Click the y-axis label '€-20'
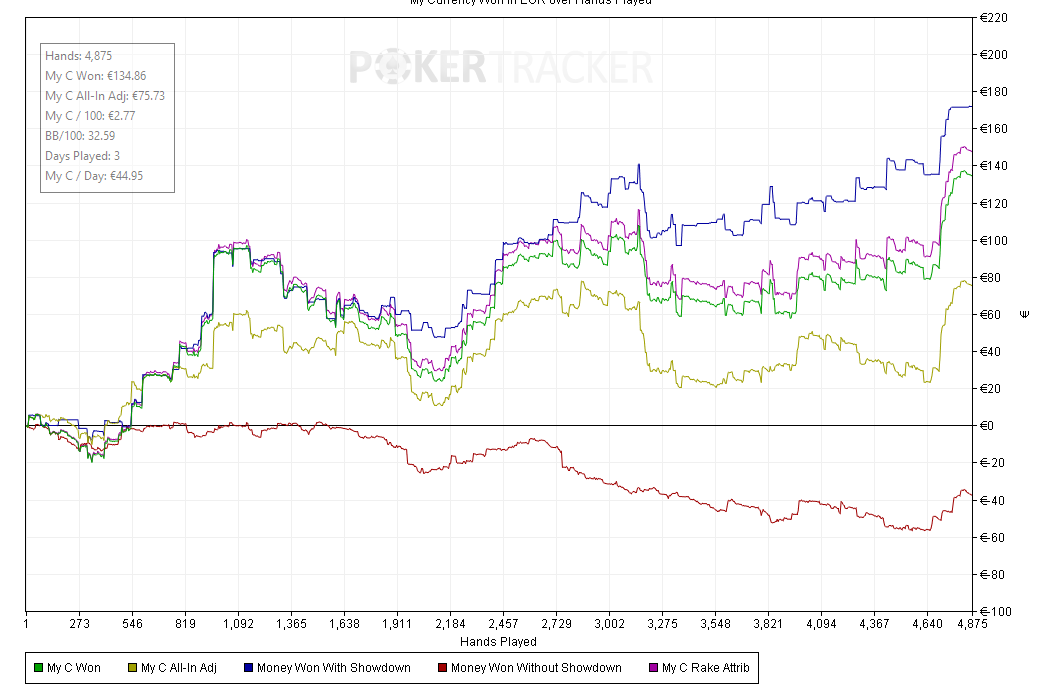The width and height of the screenshot is (1043, 694). point(992,463)
